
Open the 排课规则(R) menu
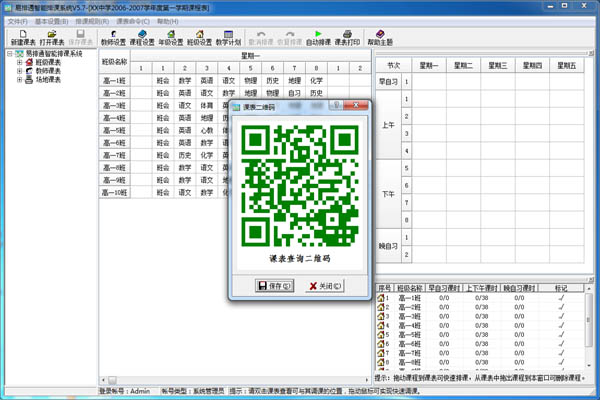tap(92, 21)
